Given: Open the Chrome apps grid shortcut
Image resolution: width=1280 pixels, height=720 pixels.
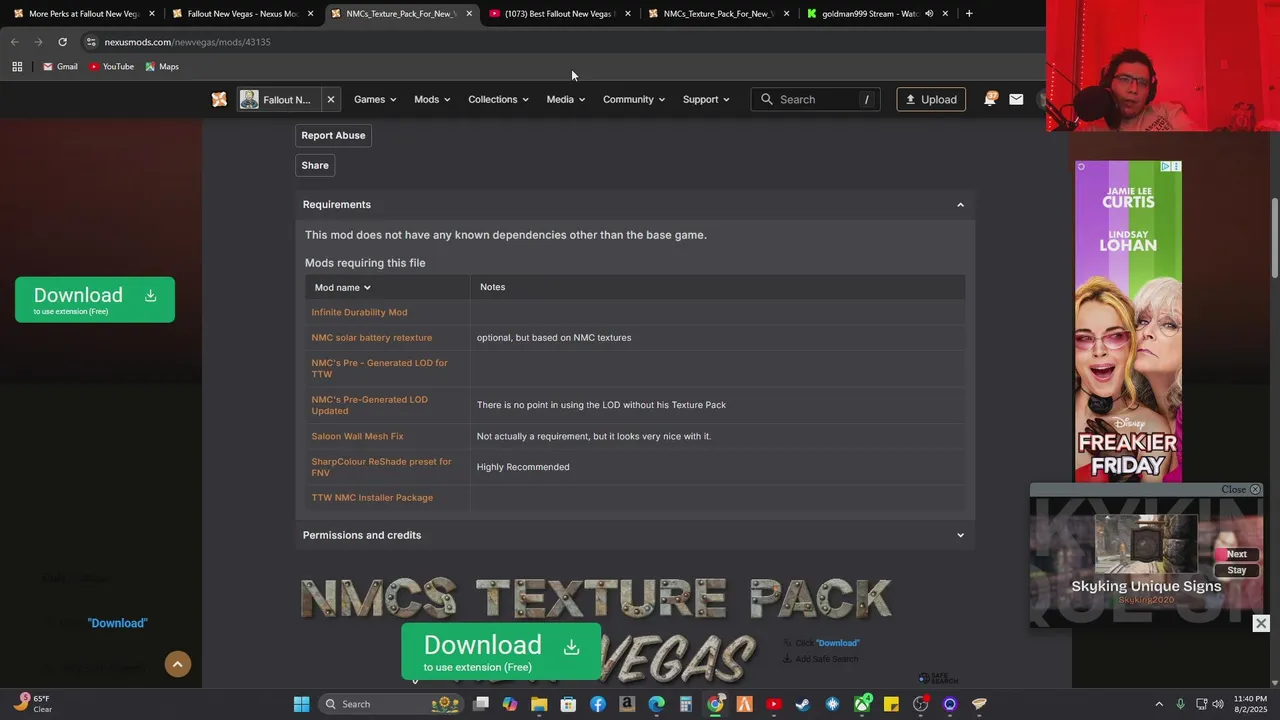Looking at the screenshot, I should [17, 67].
